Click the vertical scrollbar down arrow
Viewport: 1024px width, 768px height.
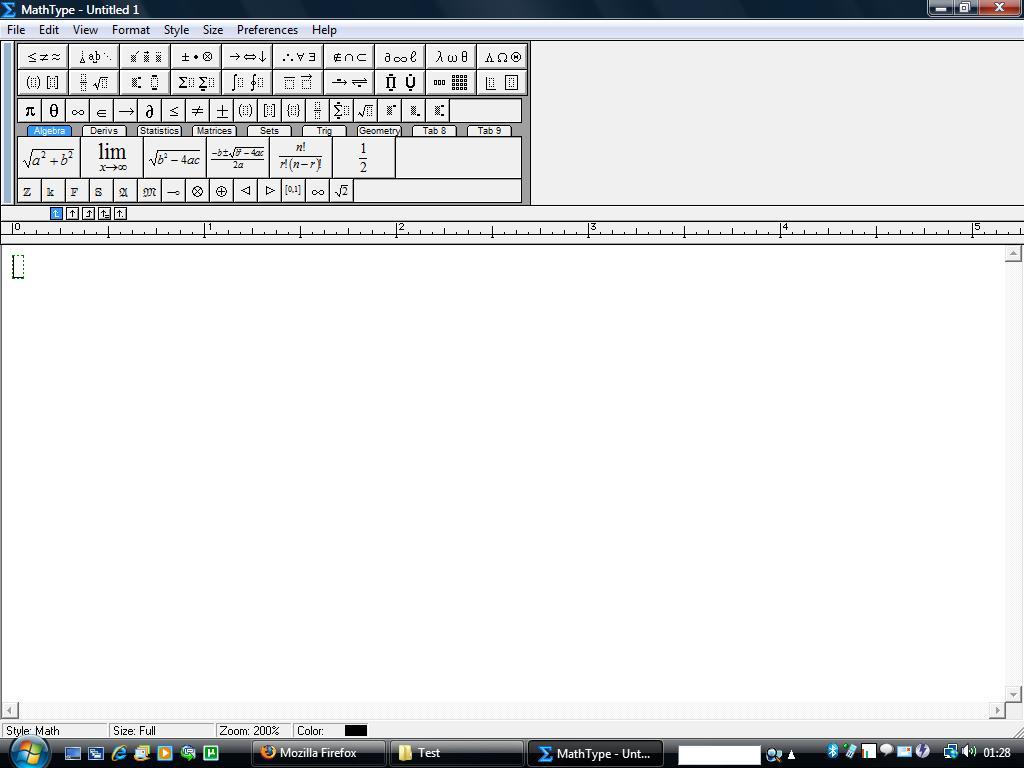pos(1013,694)
